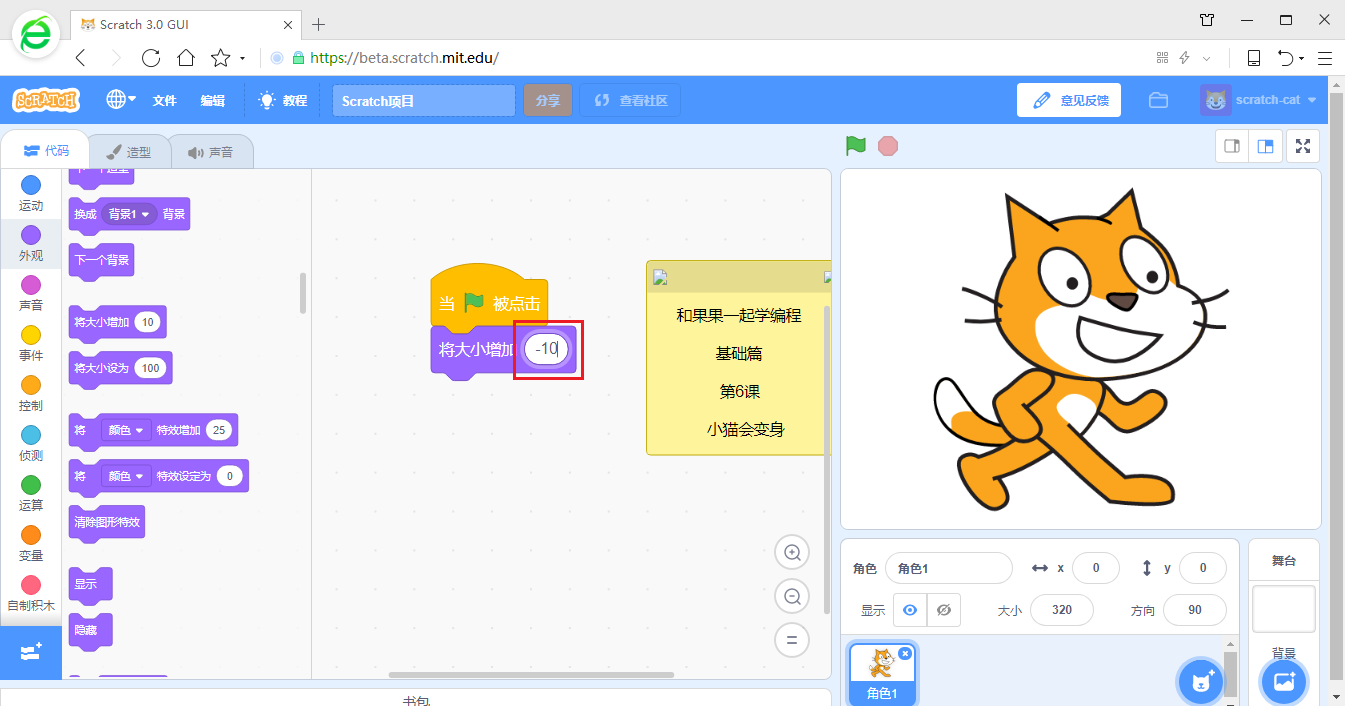Delete 角色1 sprite with x badge
This screenshot has width=1345, height=706.
[905, 653]
